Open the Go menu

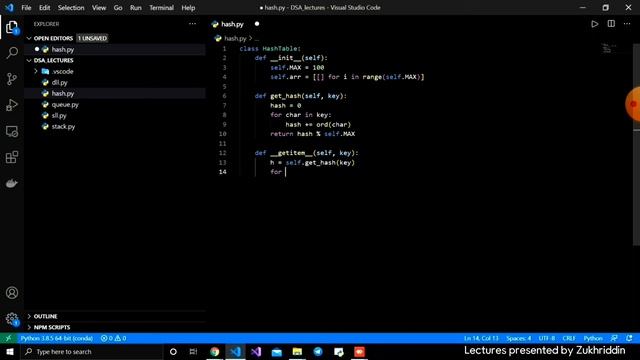pyautogui.click(x=118, y=8)
